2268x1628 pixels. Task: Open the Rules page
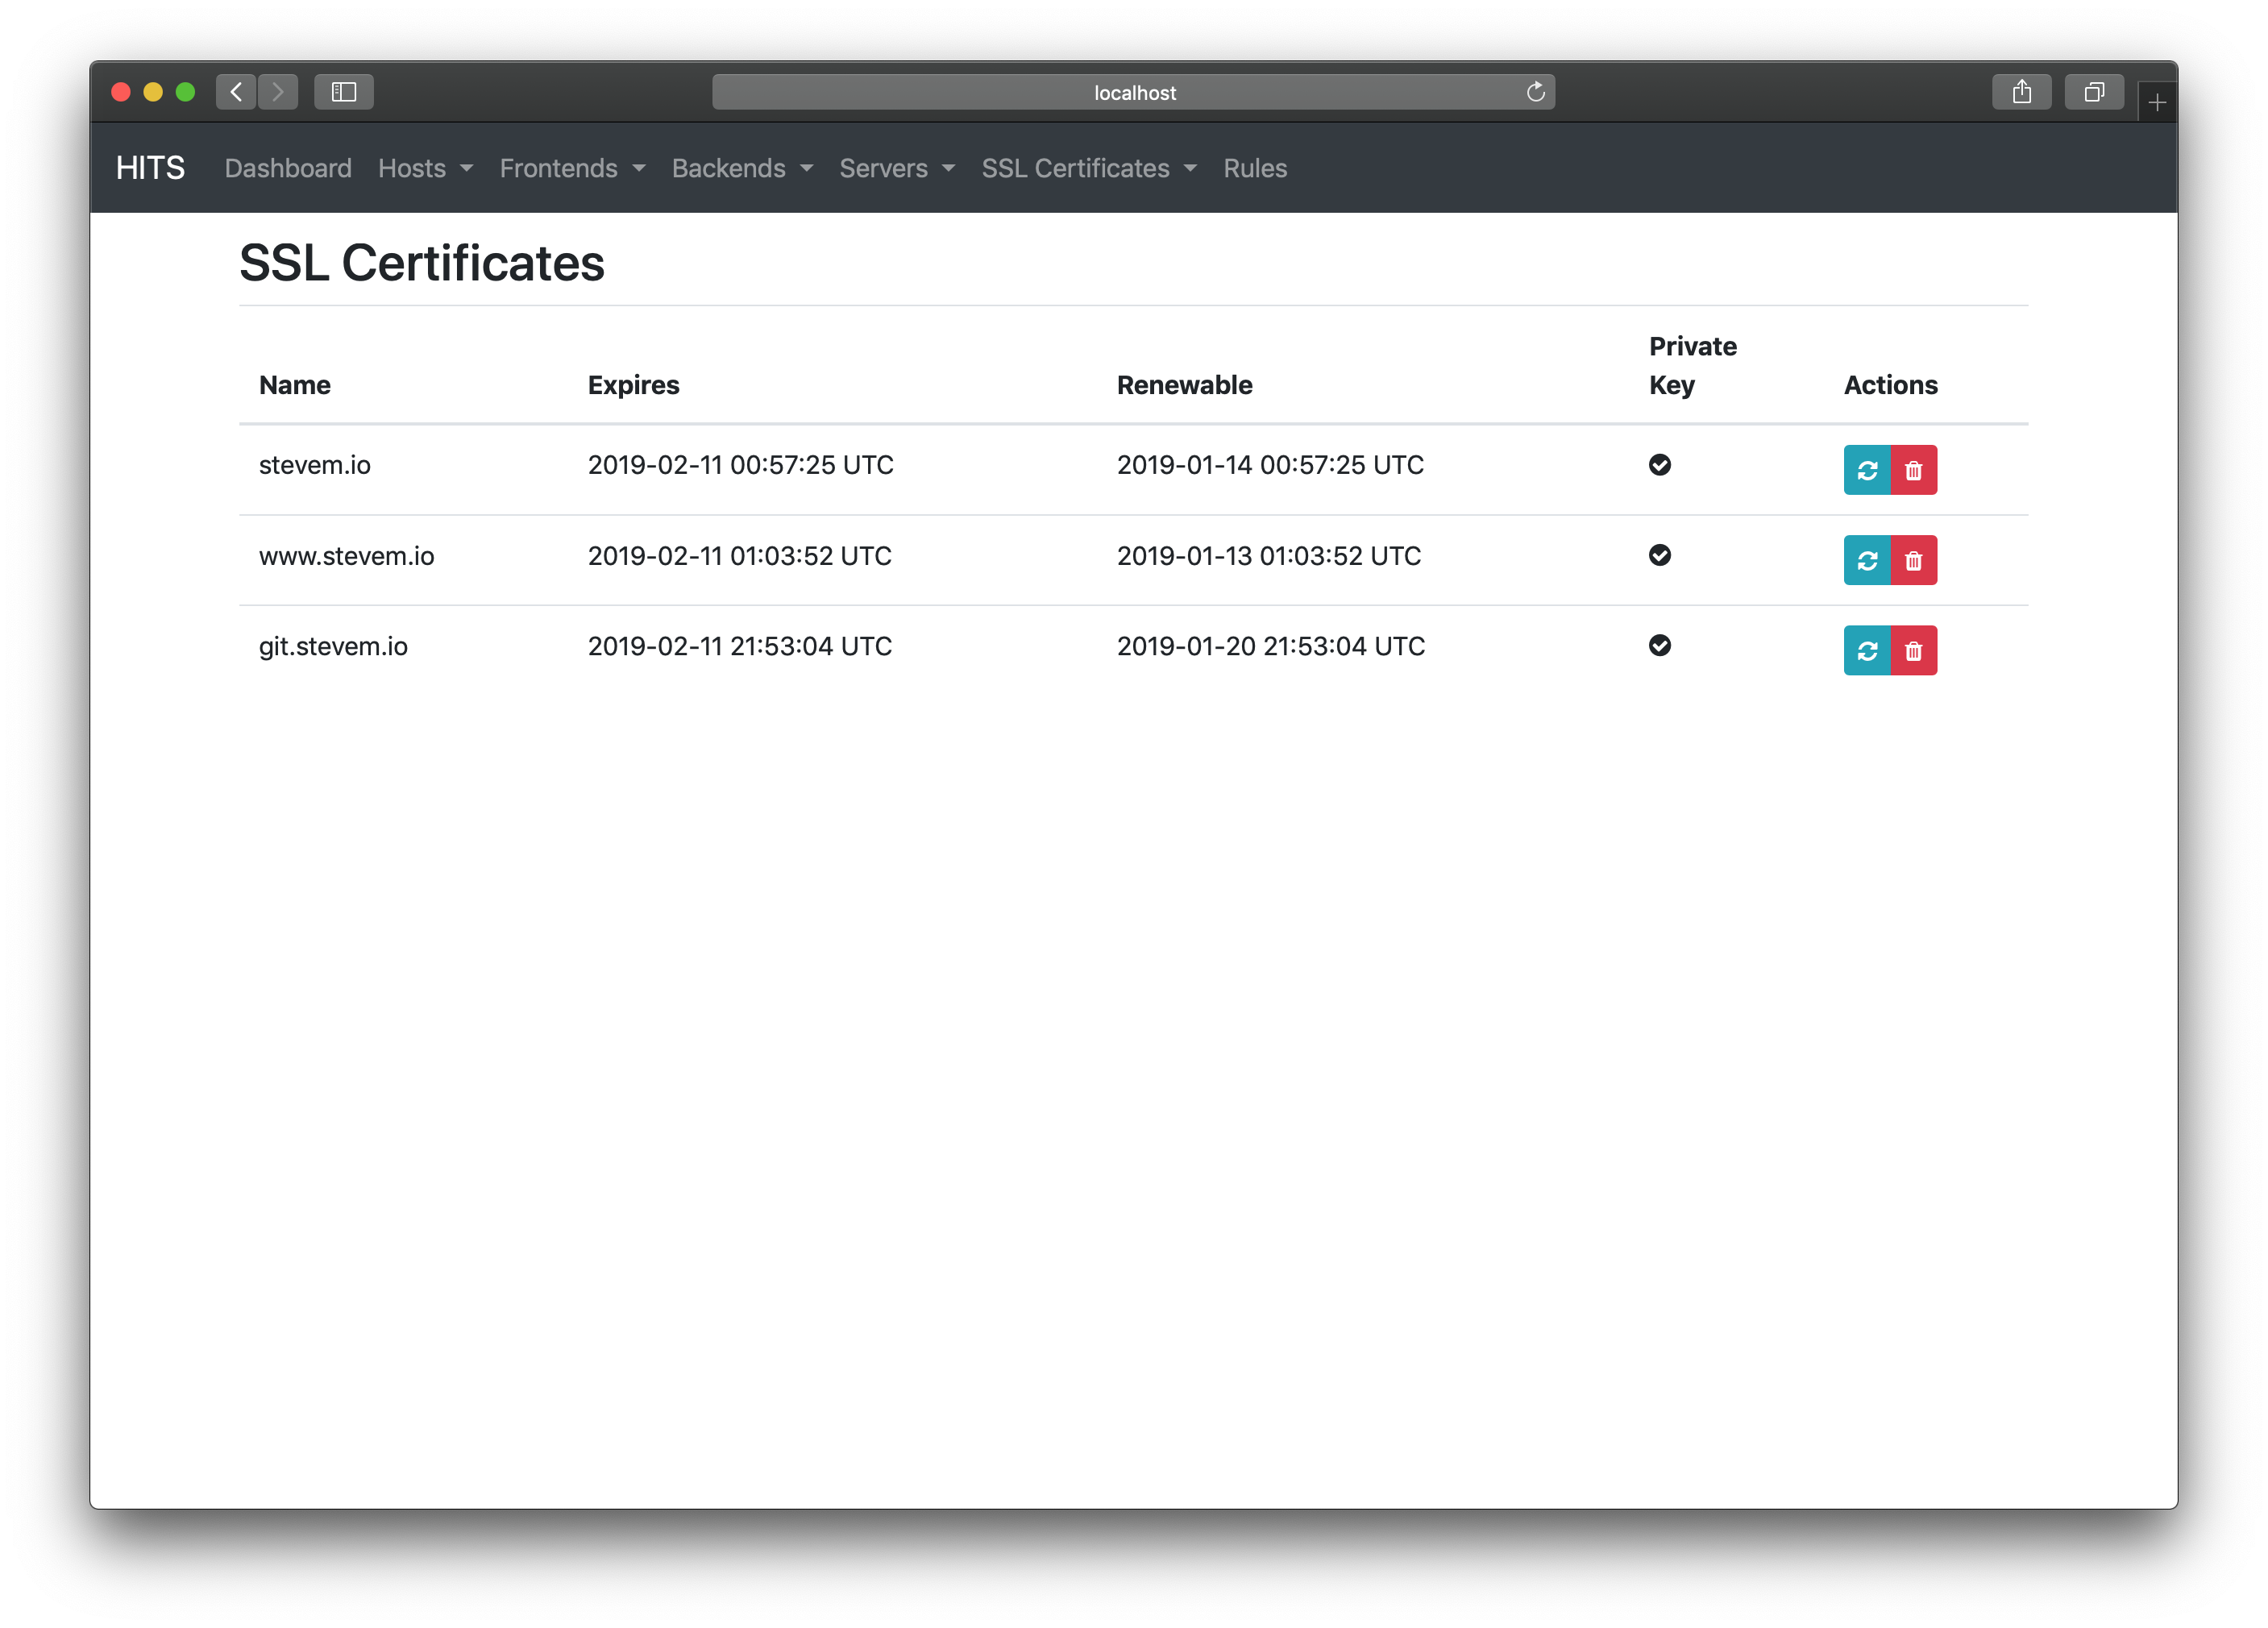coord(1254,168)
